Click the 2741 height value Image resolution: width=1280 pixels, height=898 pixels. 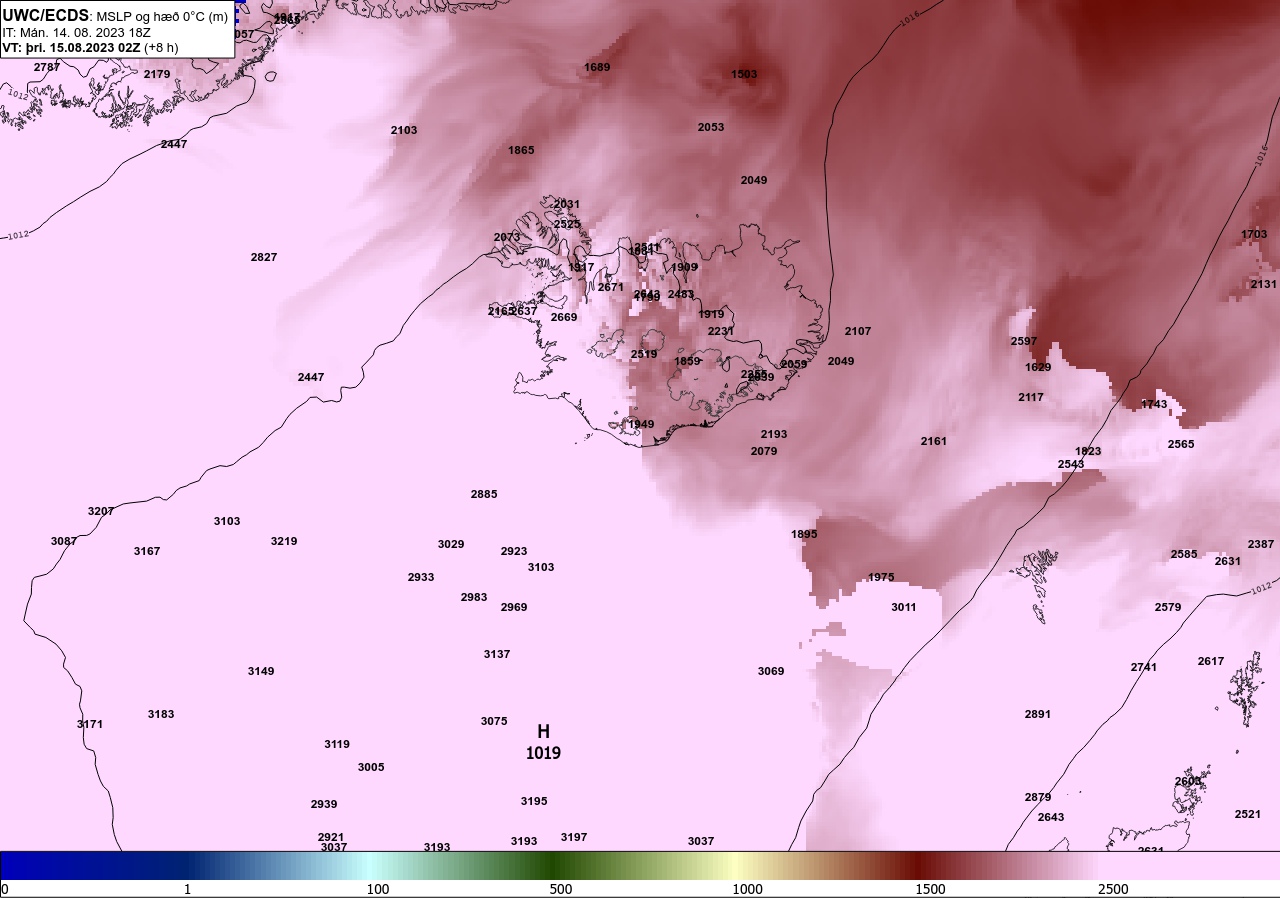point(1144,667)
